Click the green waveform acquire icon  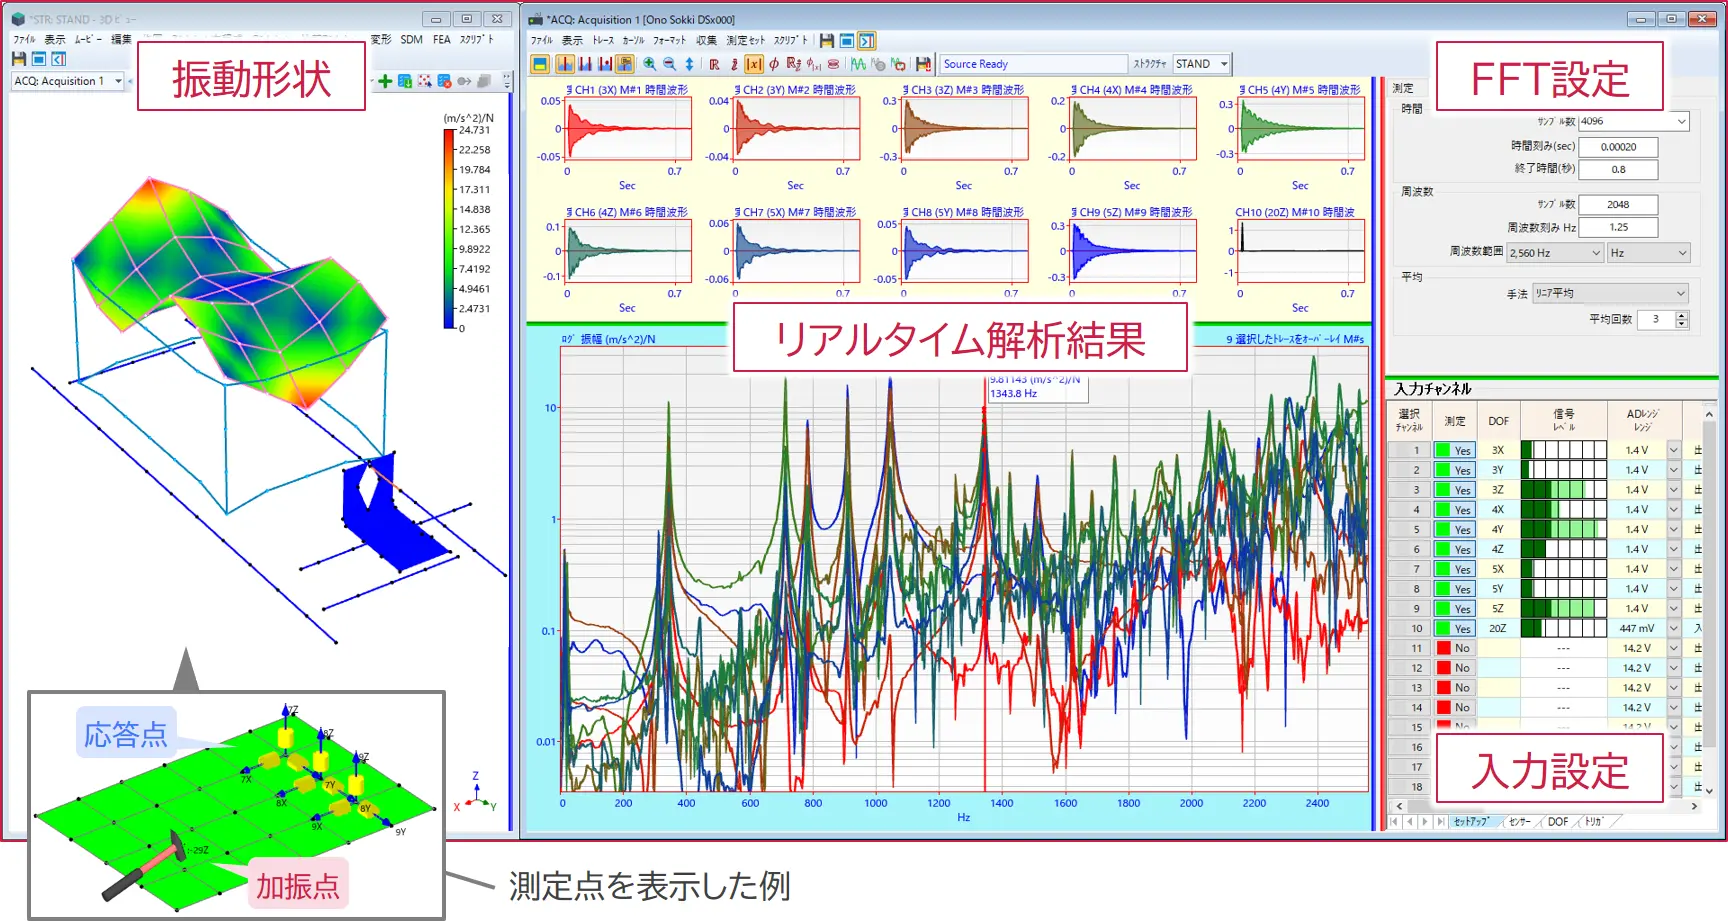pos(858,64)
